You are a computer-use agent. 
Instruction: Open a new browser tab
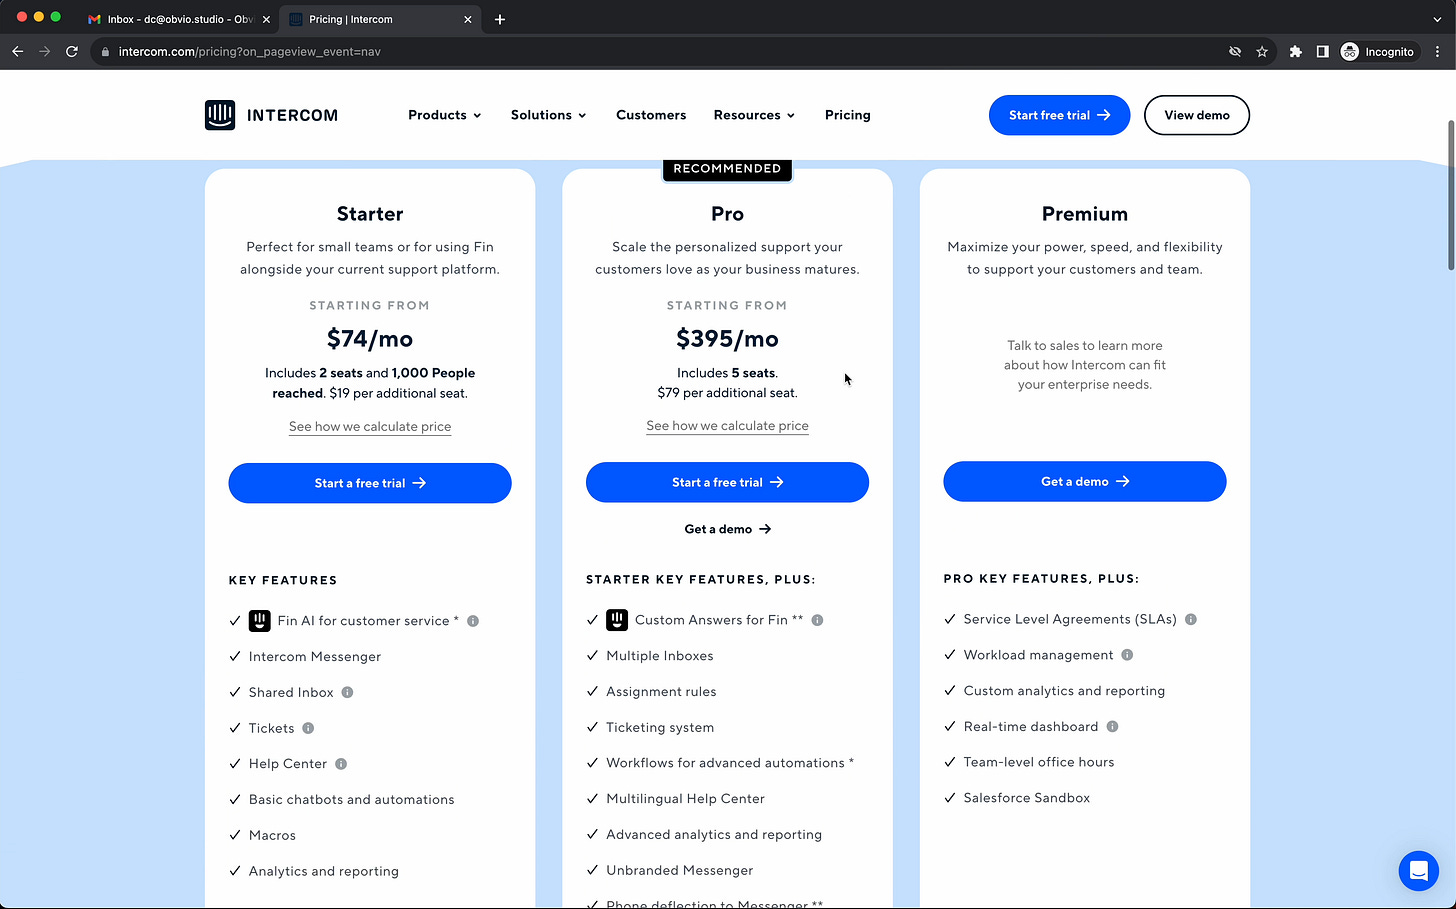[500, 19]
